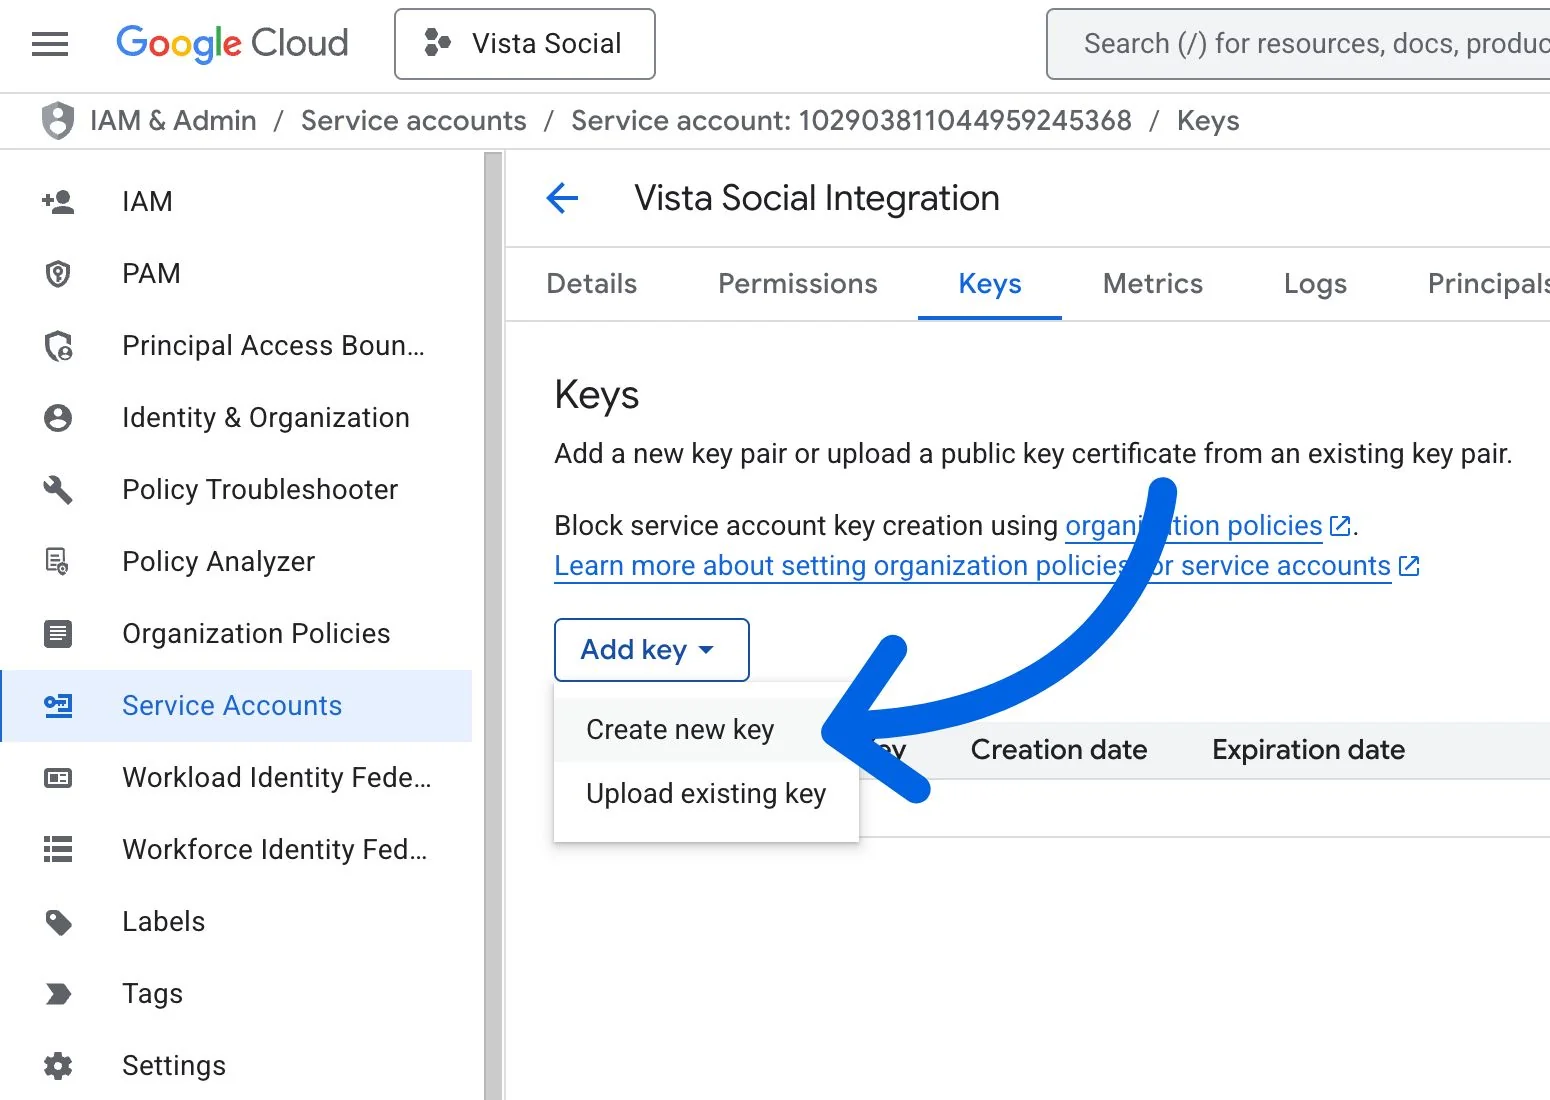The image size is (1550, 1100).
Task: Open Policy Troubleshooter sidebar item
Action: pos(236,490)
